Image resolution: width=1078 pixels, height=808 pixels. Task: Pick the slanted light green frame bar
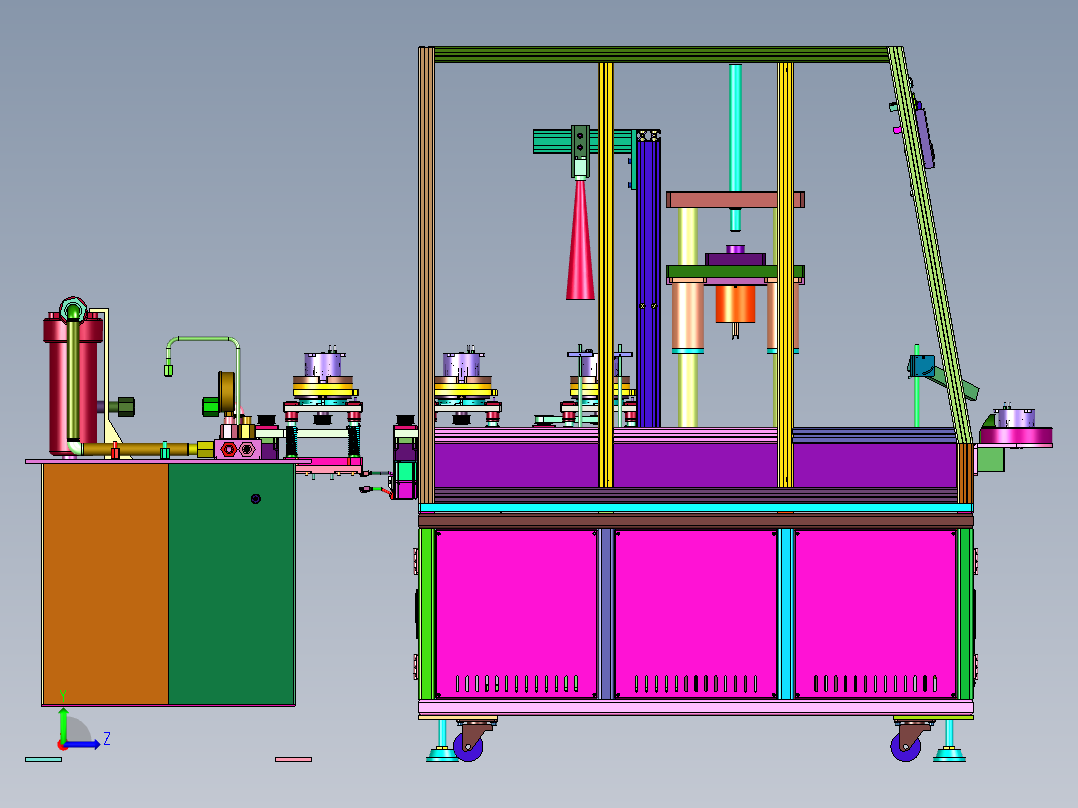point(932,244)
